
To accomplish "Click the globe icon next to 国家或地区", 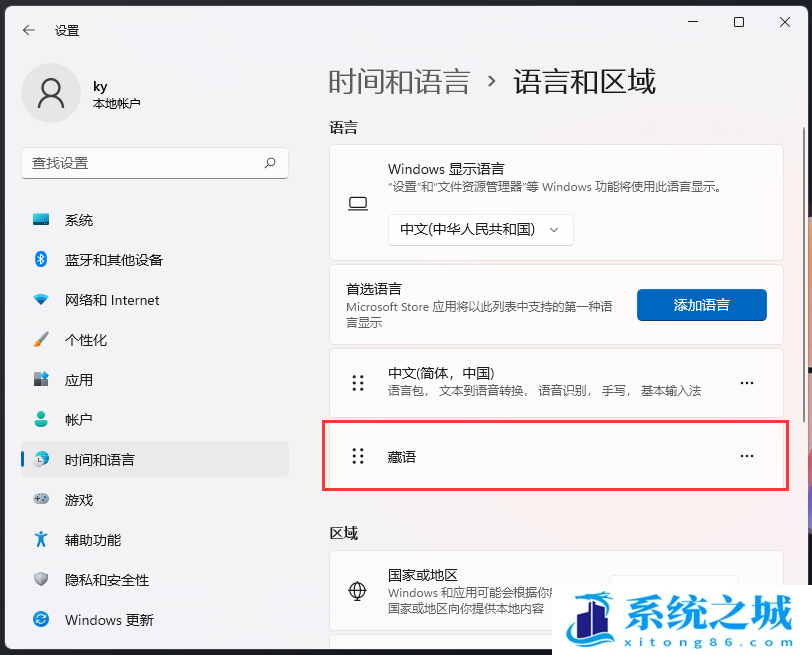I will [357, 590].
